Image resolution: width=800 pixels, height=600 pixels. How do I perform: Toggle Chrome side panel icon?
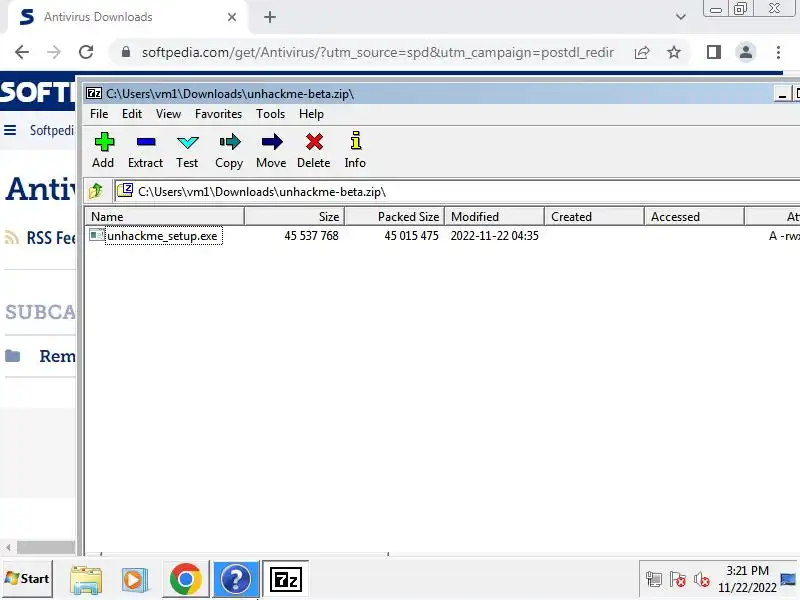(x=714, y=52)
